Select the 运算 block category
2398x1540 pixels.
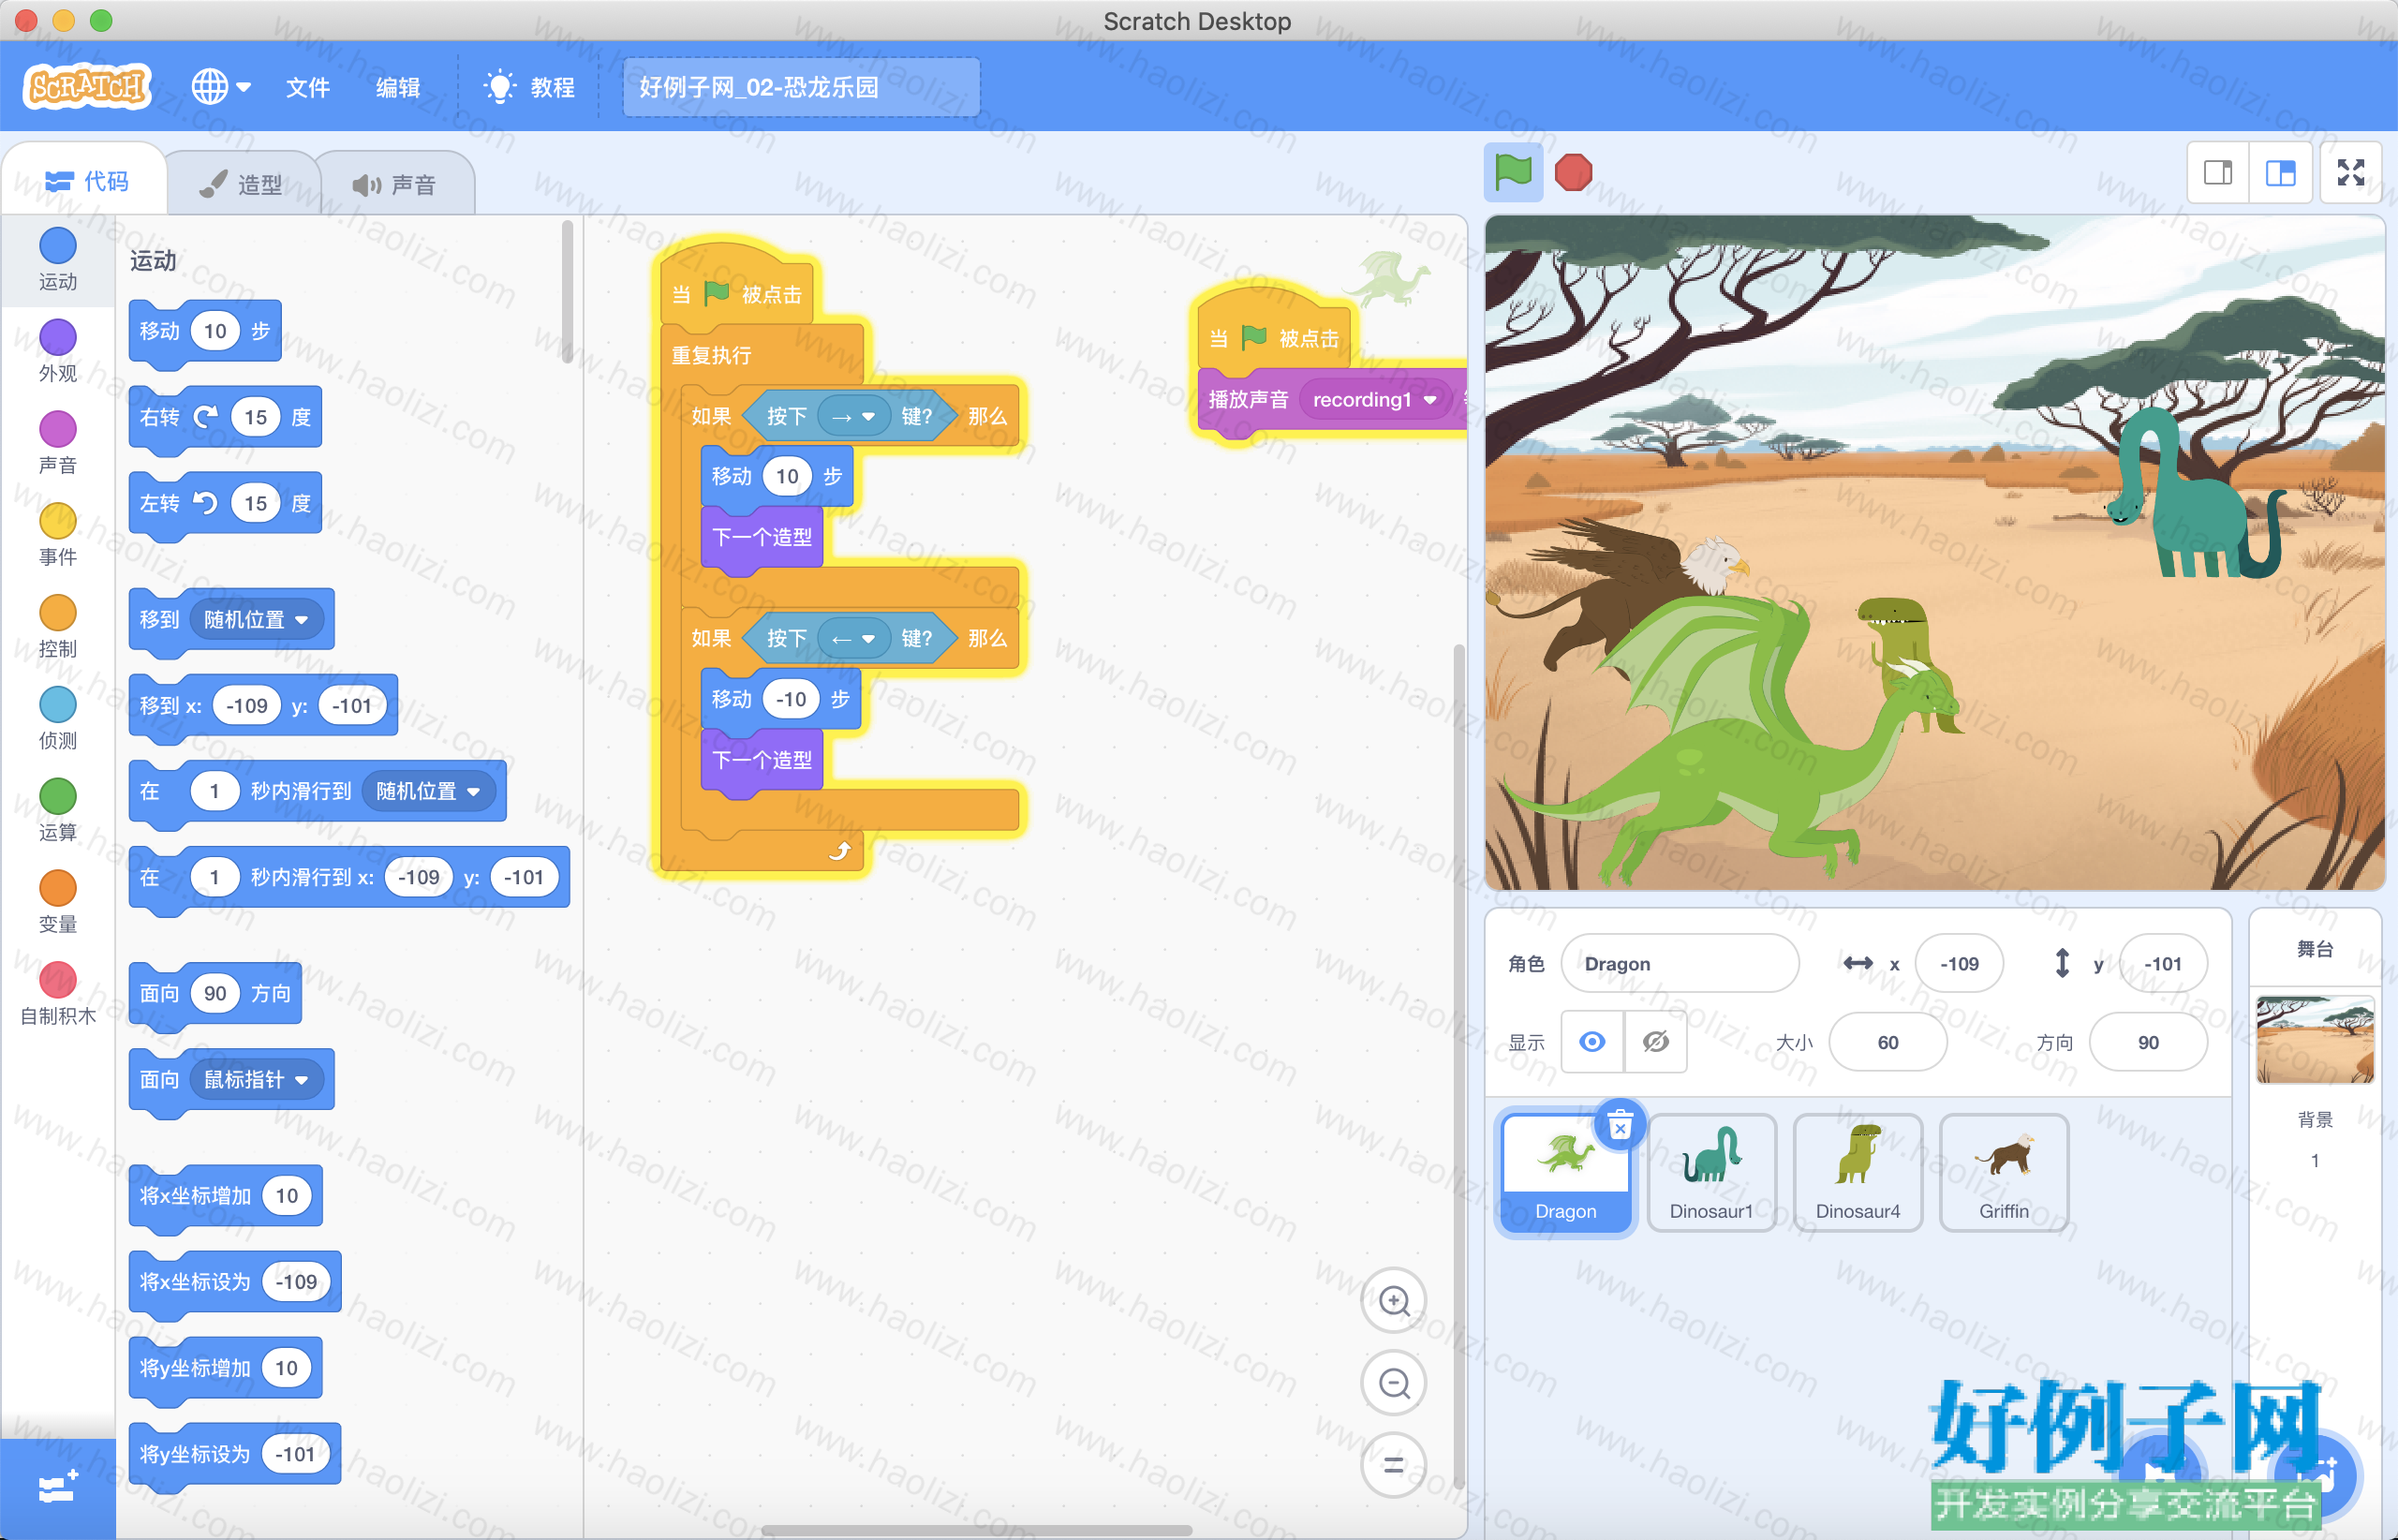point(57,811)
